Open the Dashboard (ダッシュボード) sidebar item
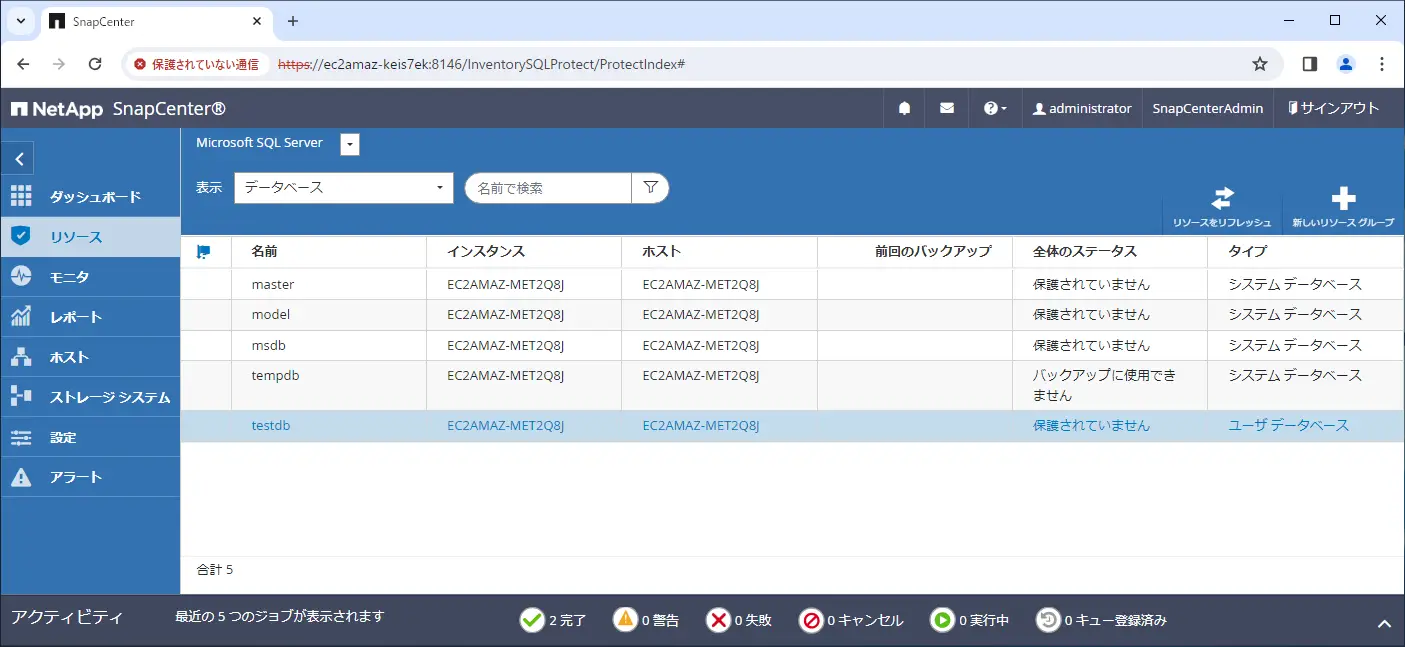The image size is (1405, 647). tap(90, 197)
